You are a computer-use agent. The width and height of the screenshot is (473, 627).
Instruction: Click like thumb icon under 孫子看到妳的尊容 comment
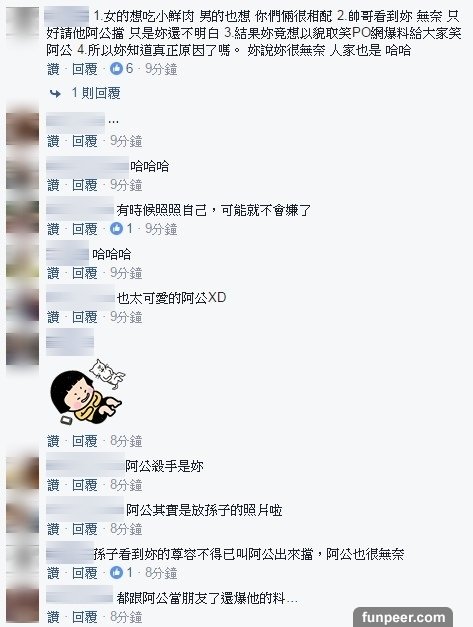pos(116,573)
